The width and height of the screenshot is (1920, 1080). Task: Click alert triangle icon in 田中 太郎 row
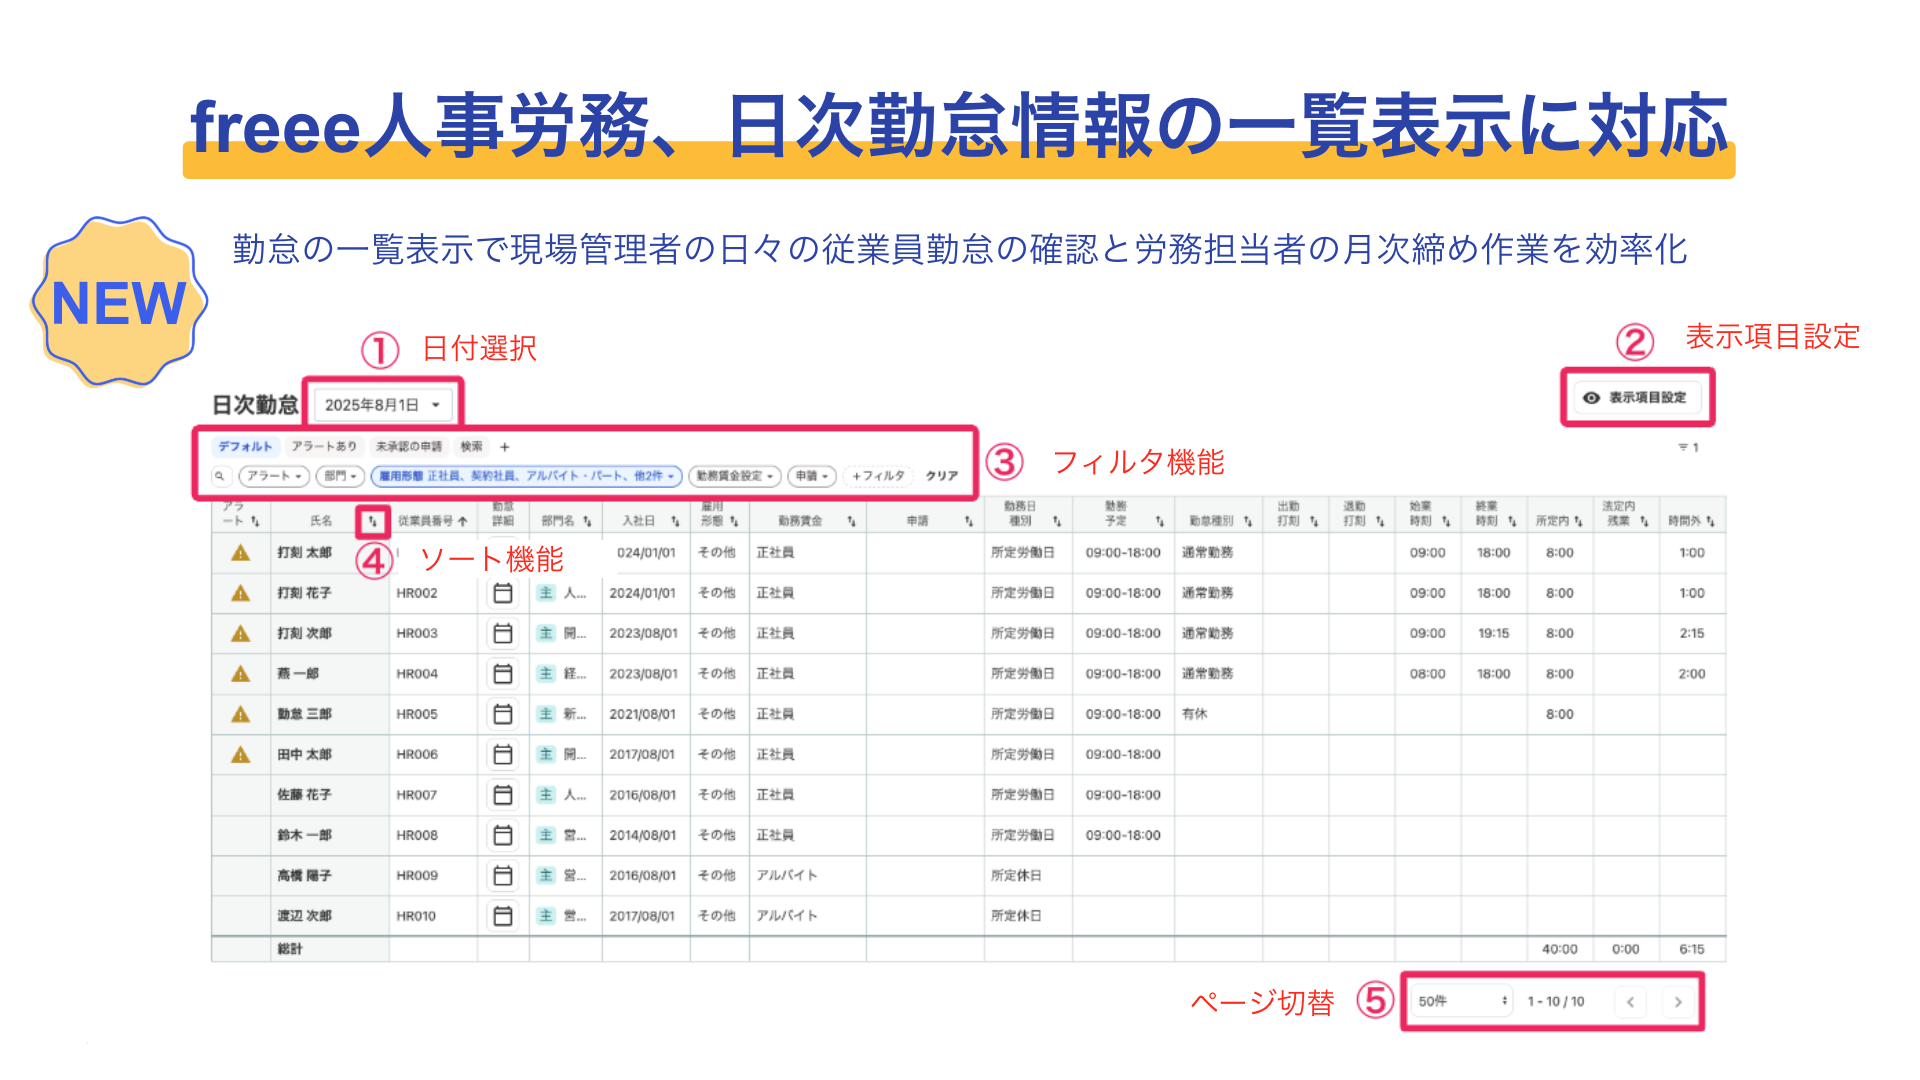240,755
